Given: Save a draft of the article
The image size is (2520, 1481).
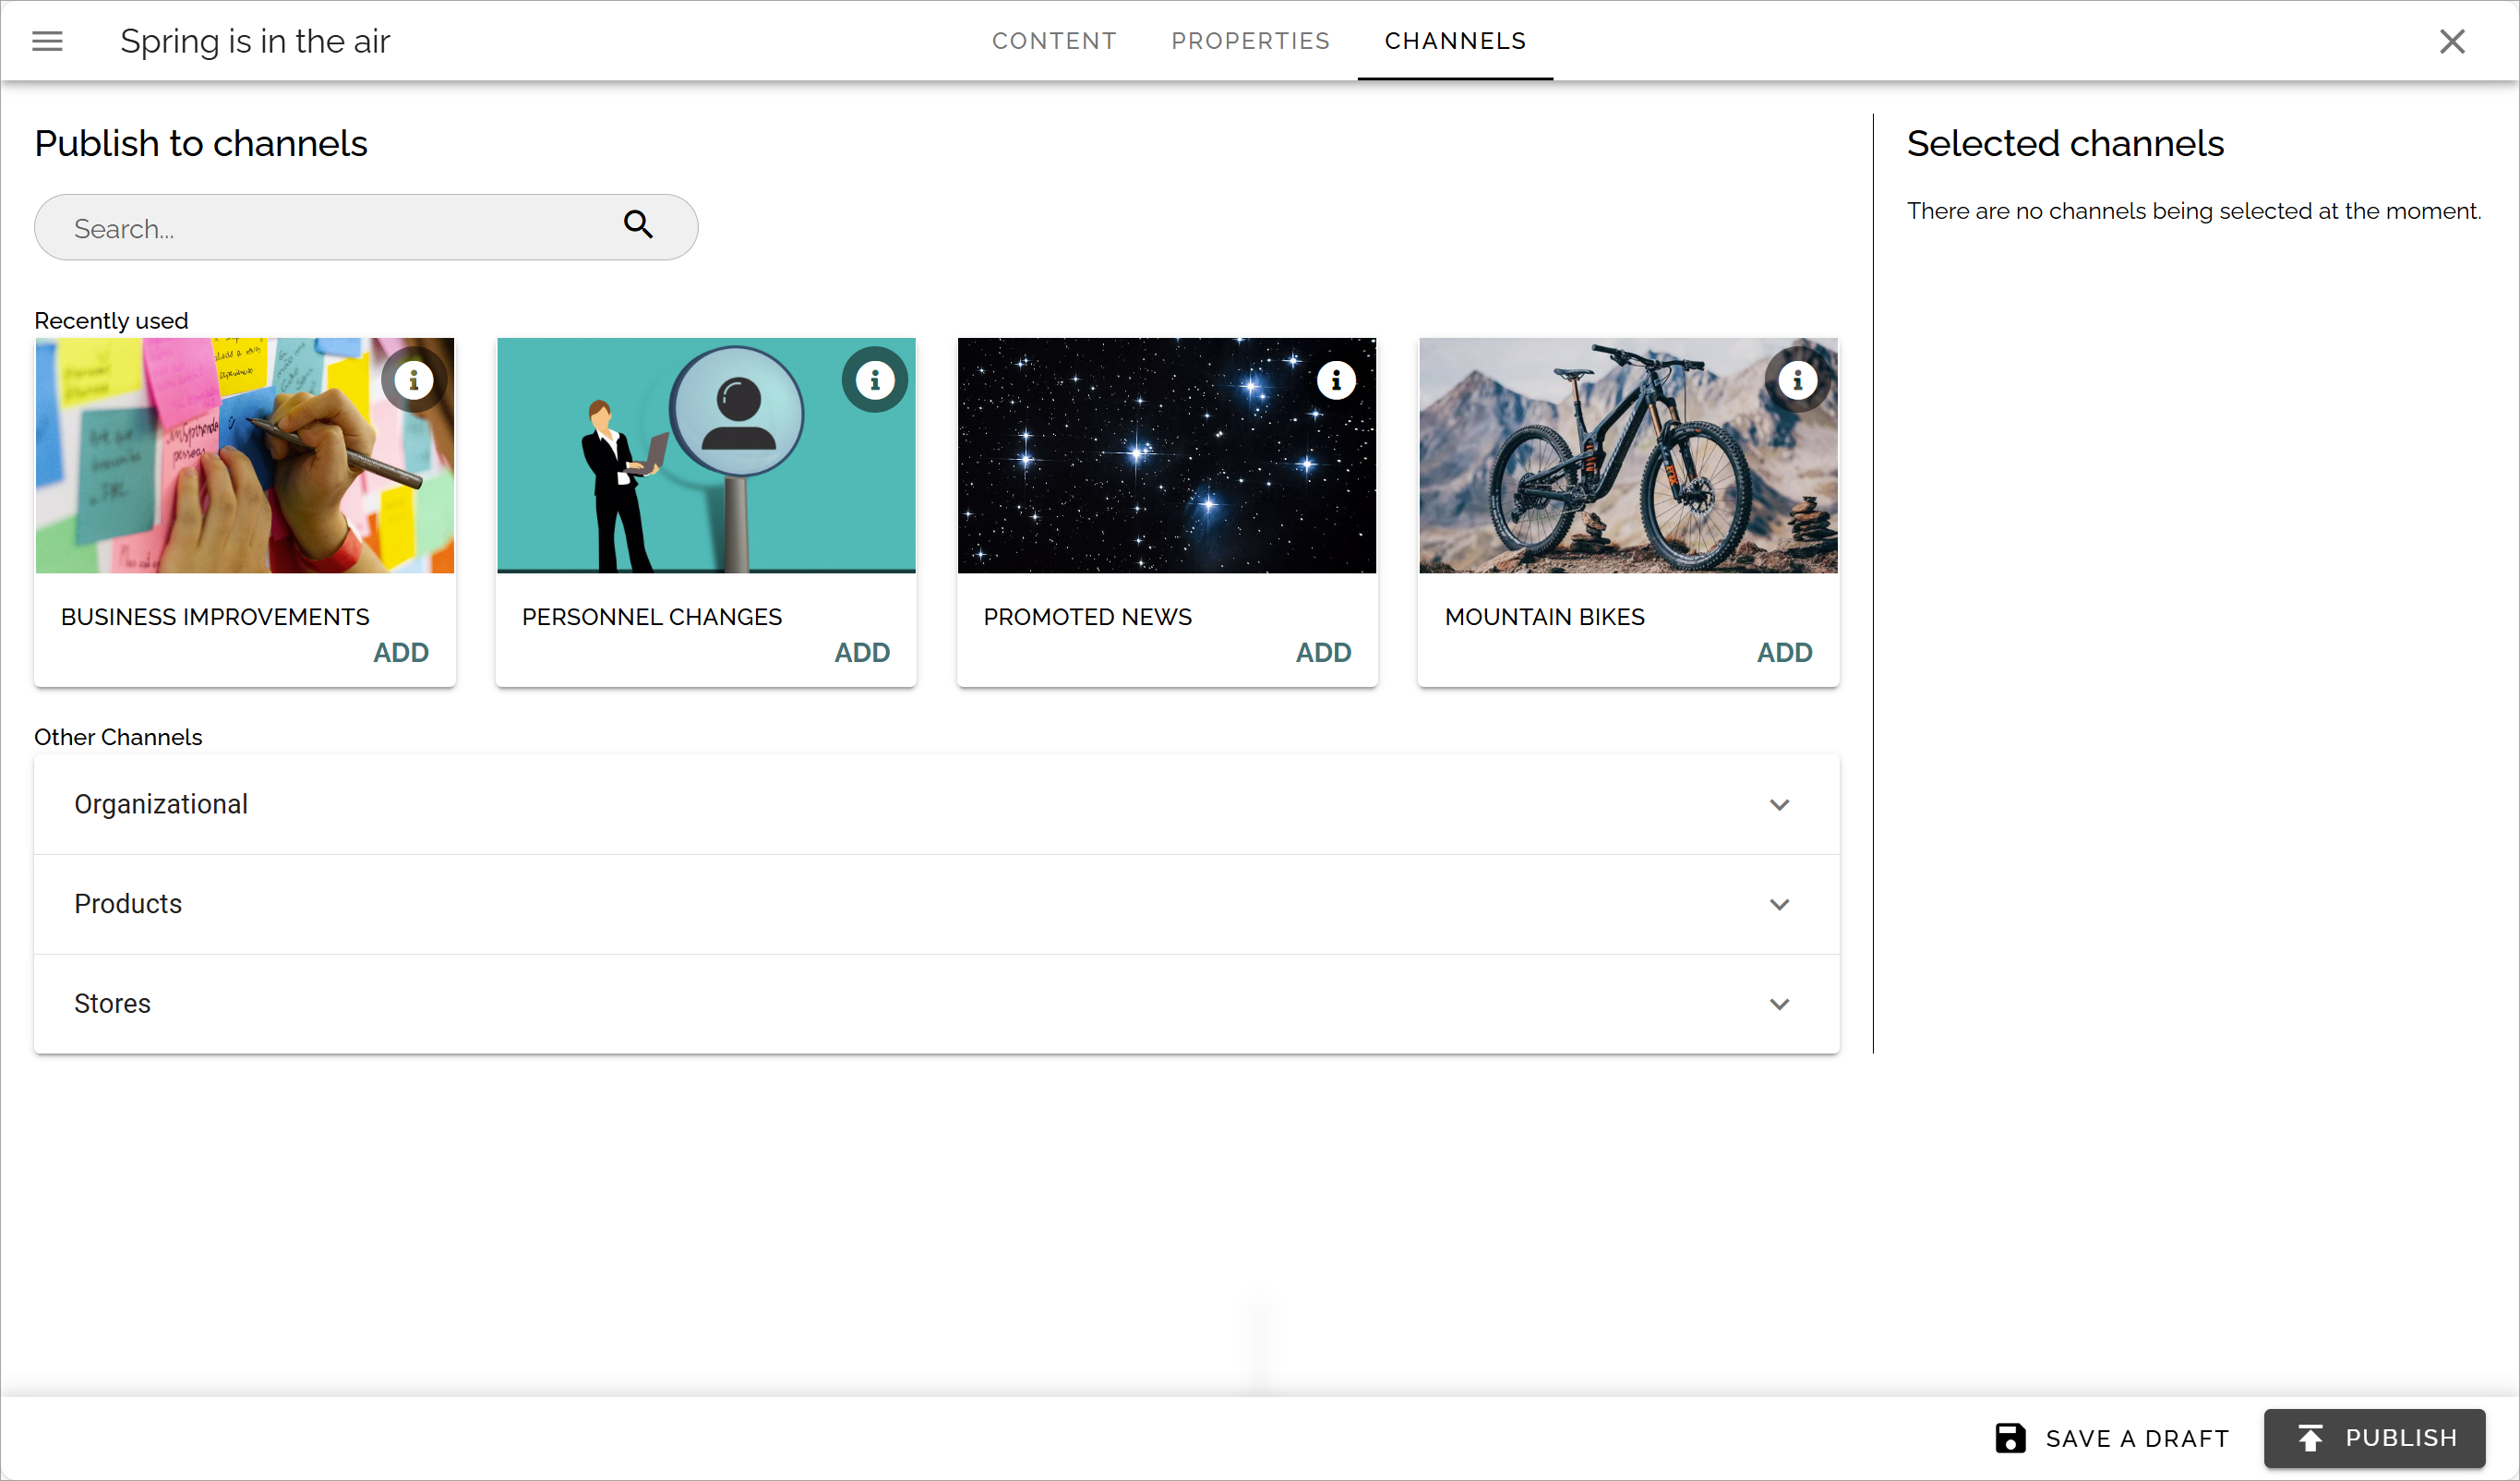Looking at the screenshot, I should [x=2111, y=1438].
